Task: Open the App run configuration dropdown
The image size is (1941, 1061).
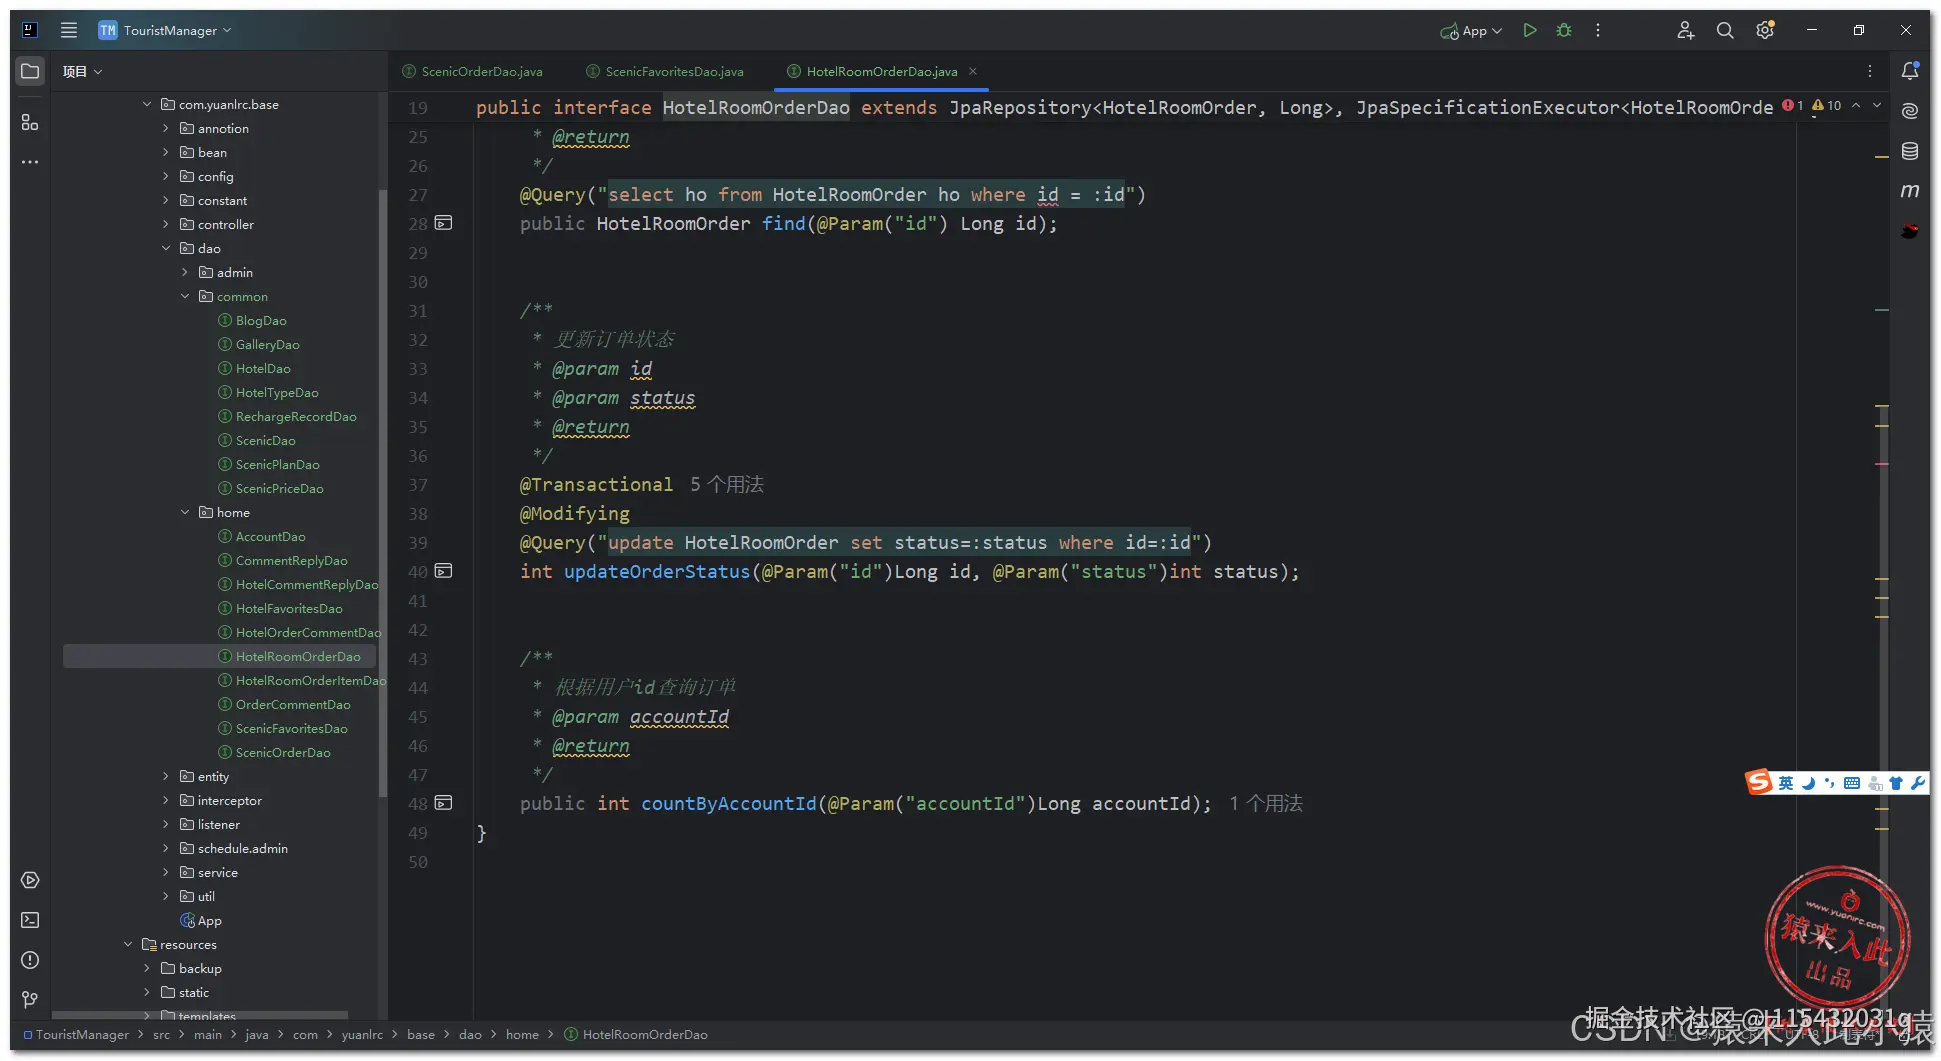Action: pos(1471,31)
